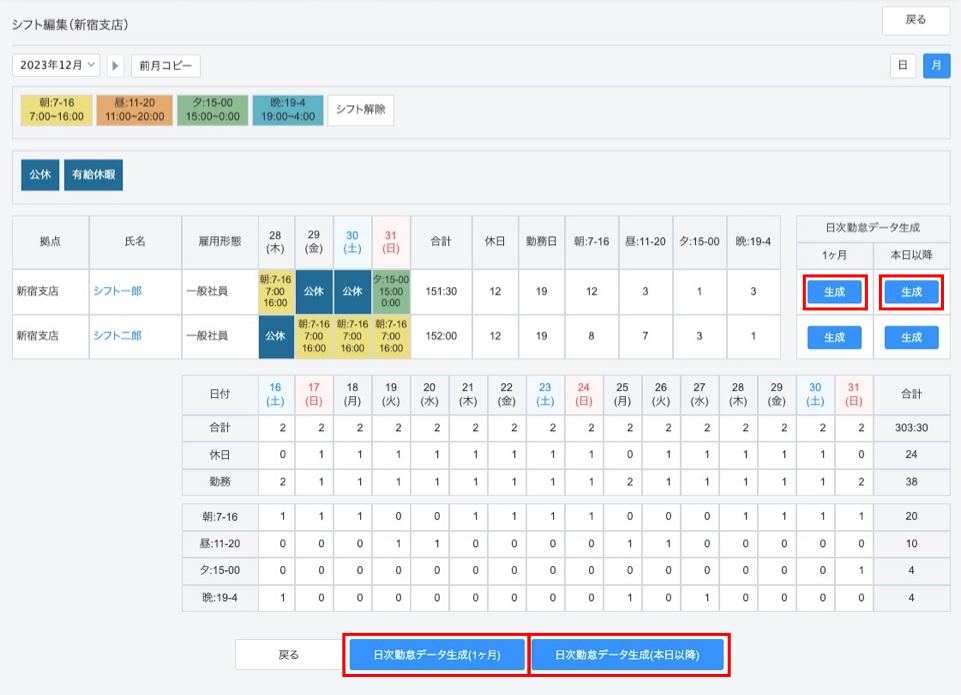This screenshot has width=961, height=695.
Task: Pick the 夕:15-00 green shift swatch
Action: point(212,110)
